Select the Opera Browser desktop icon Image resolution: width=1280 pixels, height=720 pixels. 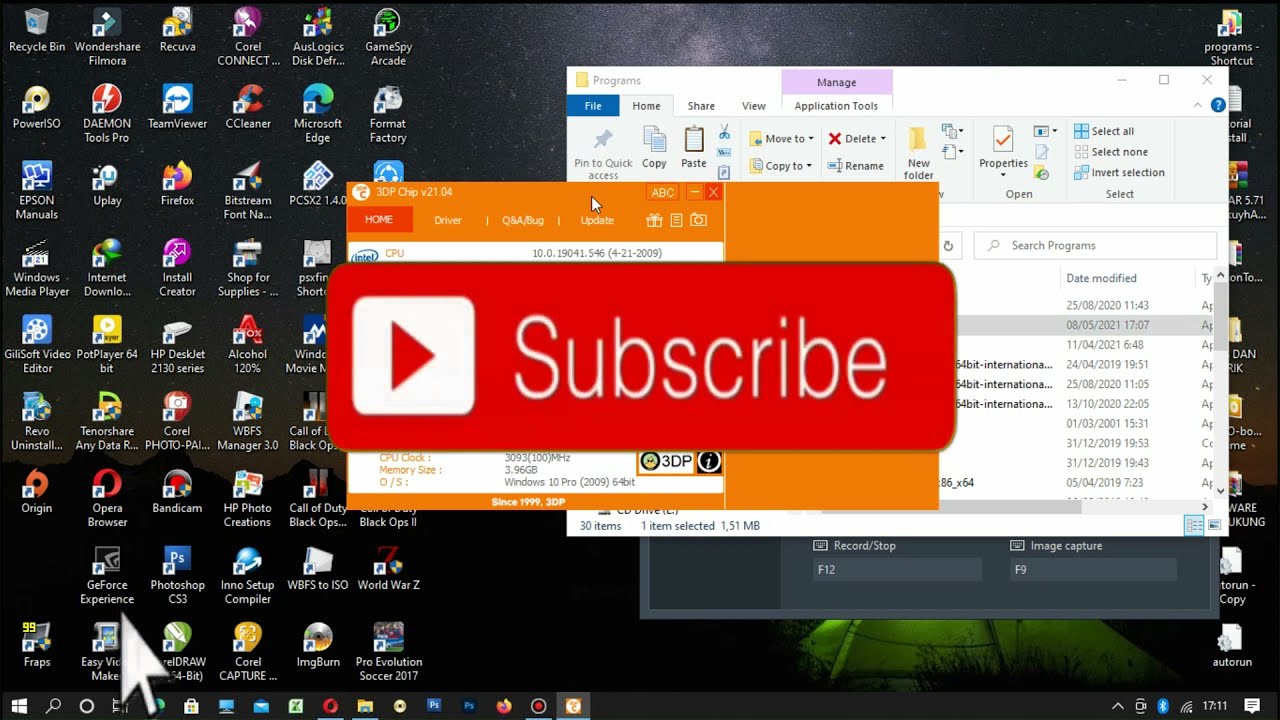pyautogui.click(x=107, y=499)
